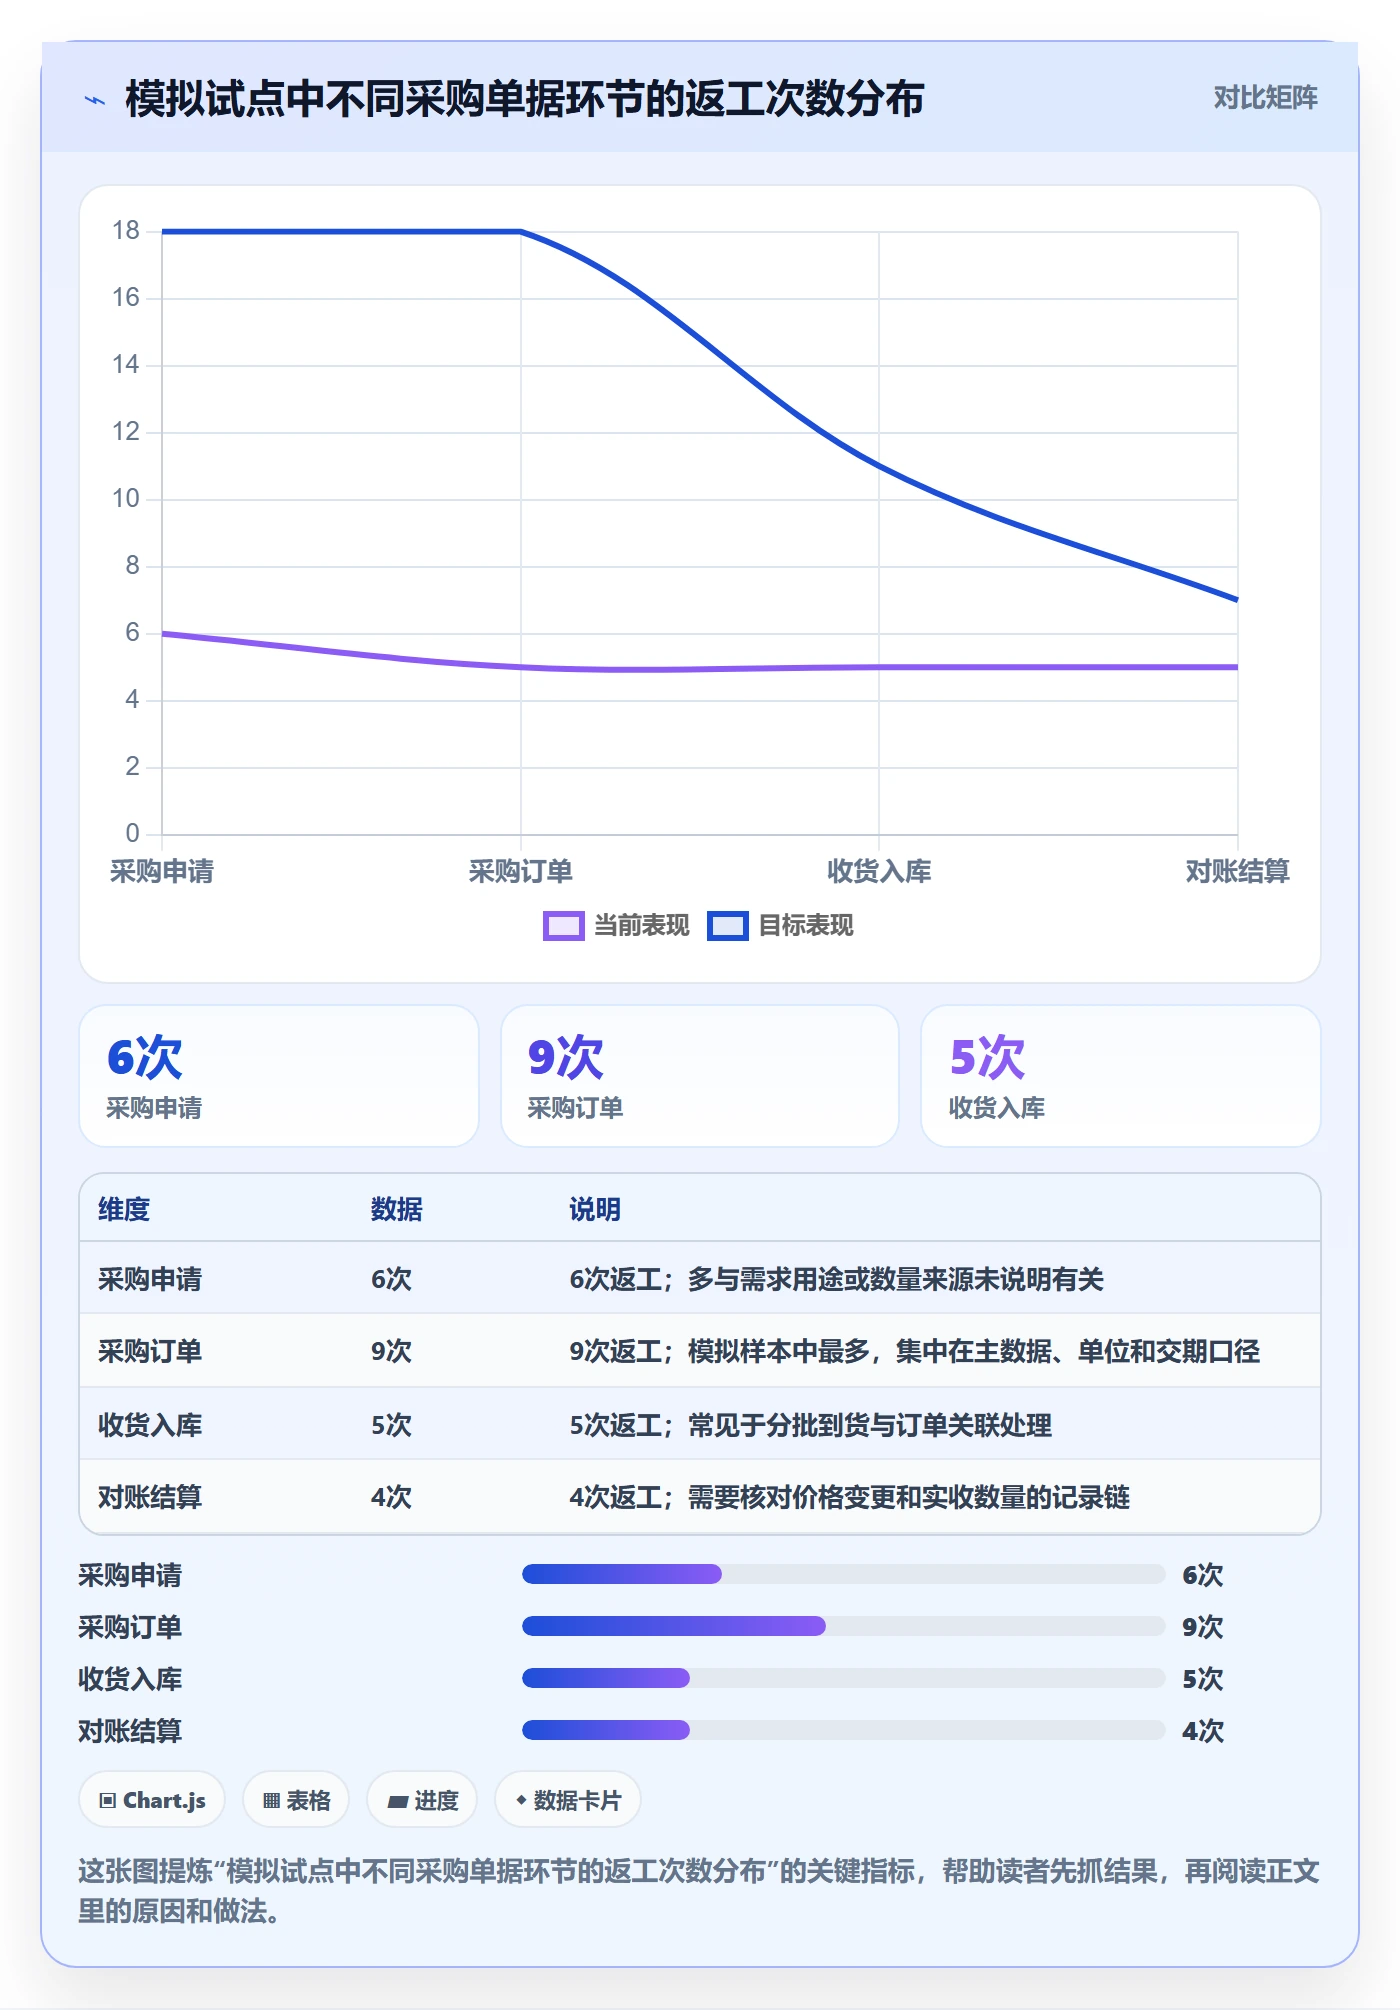The height and width of the screenshot is (2010, 1400).
Task: Click the 采购申请 progress bar
Action: pos(843,1574)
